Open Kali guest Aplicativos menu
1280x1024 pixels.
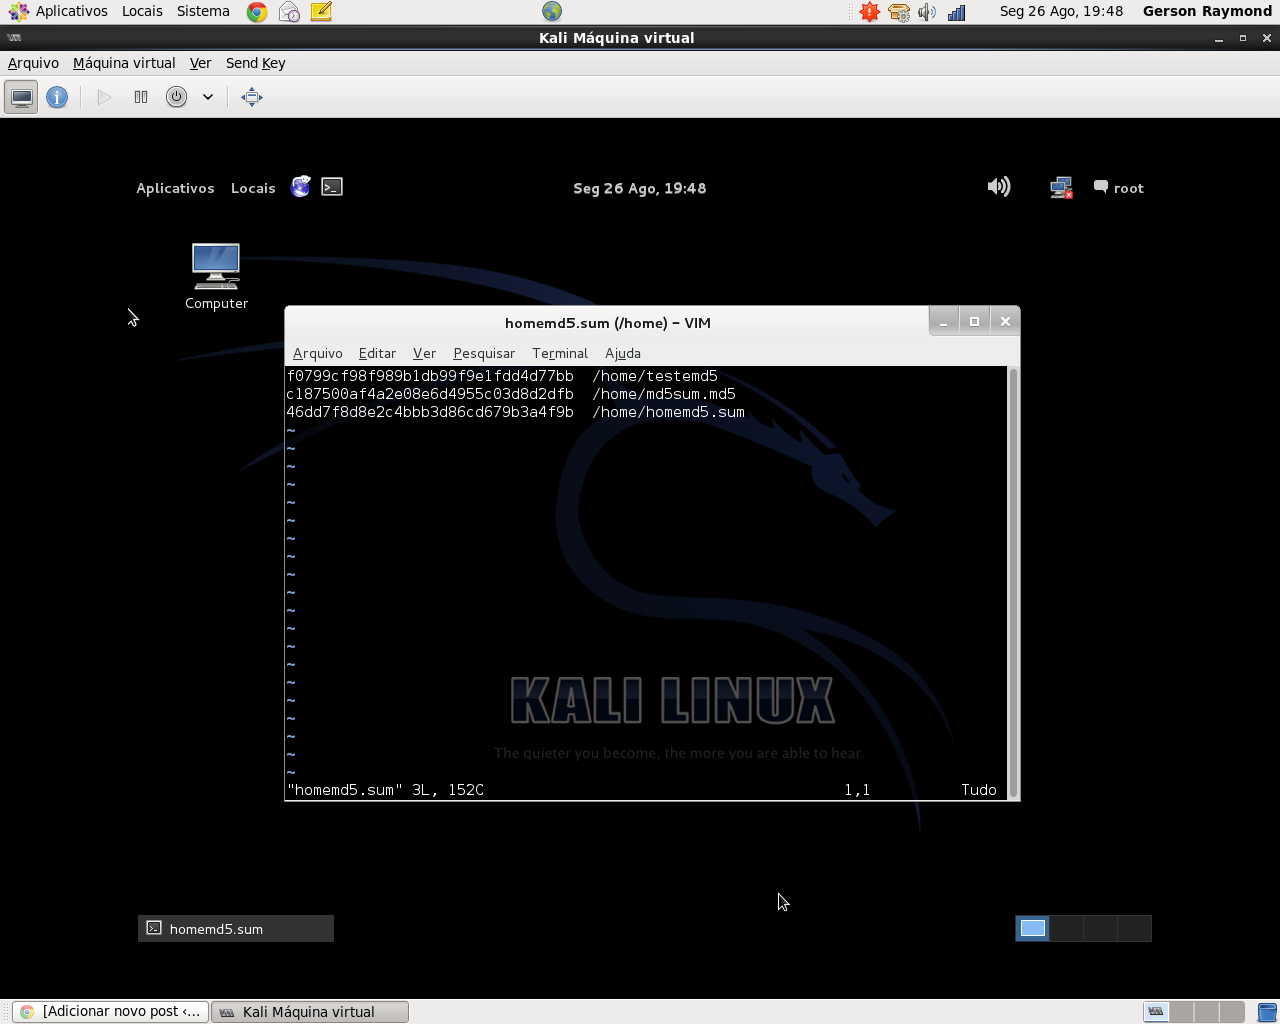[x=175, y=188]
